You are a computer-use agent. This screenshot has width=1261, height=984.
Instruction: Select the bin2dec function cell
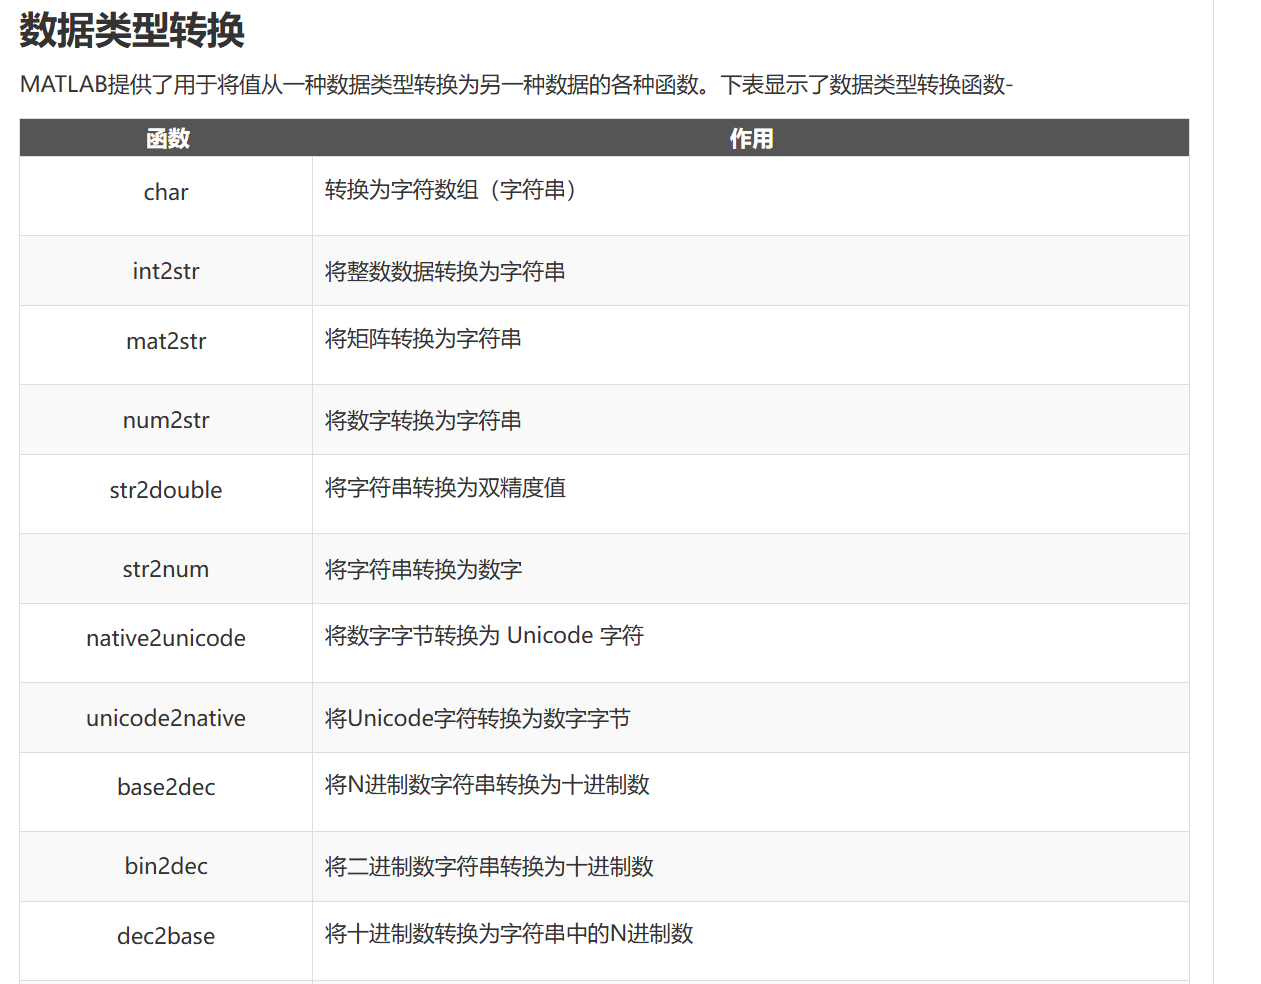pyautogui.click(x=166, y=866)
